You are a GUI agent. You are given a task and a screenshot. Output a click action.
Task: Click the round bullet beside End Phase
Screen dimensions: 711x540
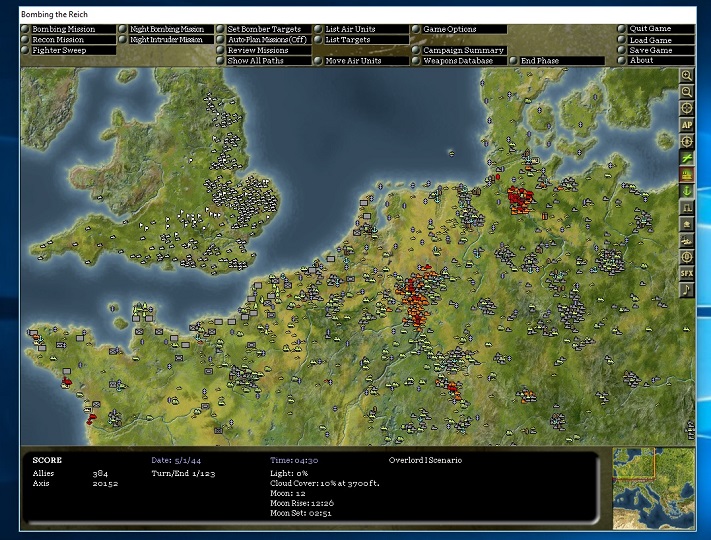click(513, 61)
